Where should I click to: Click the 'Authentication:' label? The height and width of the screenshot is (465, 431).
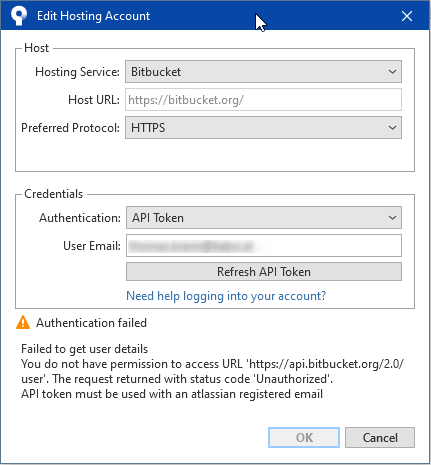(x=80, y=218)
